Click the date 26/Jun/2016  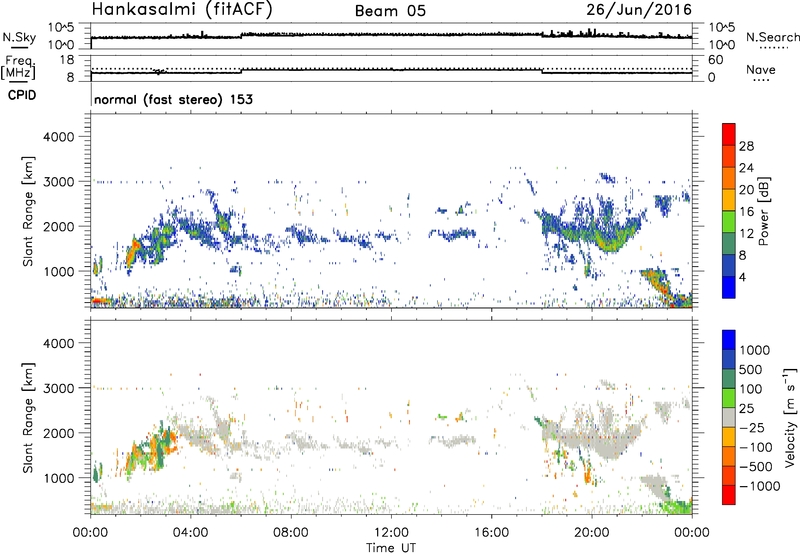pyautogui.click(x=639, y=10)
